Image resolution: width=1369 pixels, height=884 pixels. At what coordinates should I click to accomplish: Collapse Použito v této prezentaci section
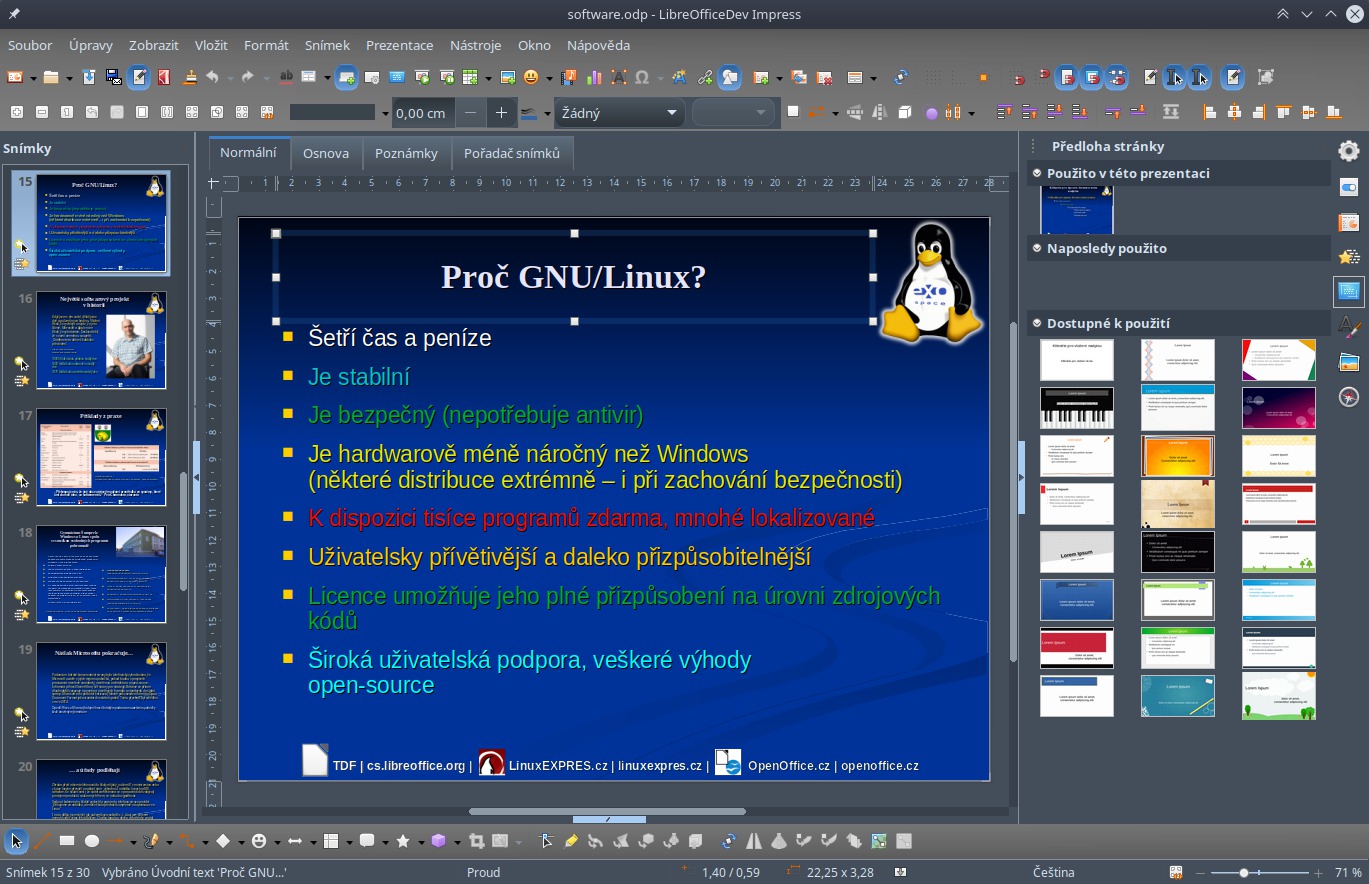1037,173
